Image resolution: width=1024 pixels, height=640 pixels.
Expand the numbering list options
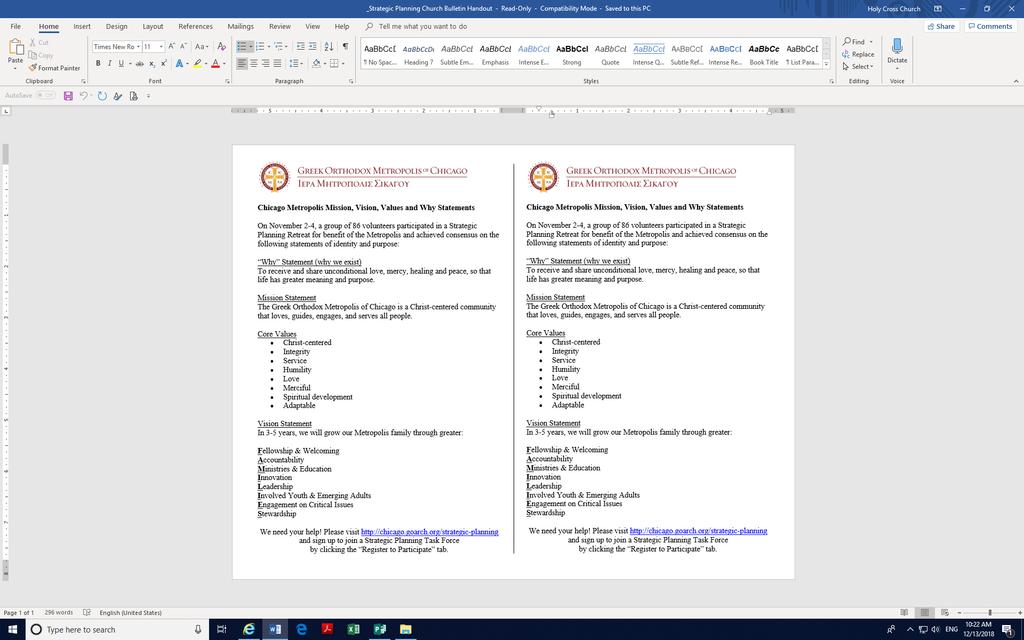(x=268, y=47)
